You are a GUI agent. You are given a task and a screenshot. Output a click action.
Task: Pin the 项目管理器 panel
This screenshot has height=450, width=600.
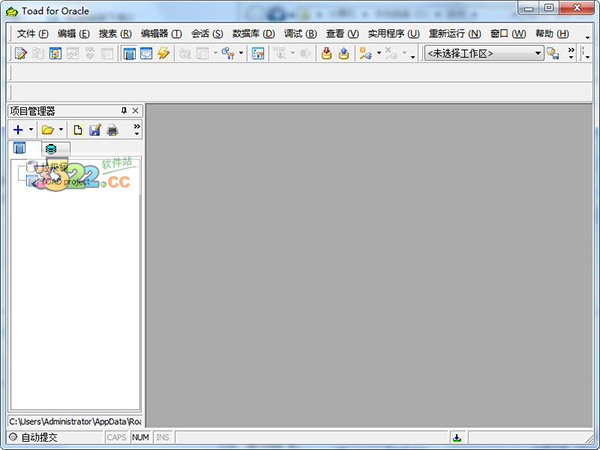pos(124,110)
